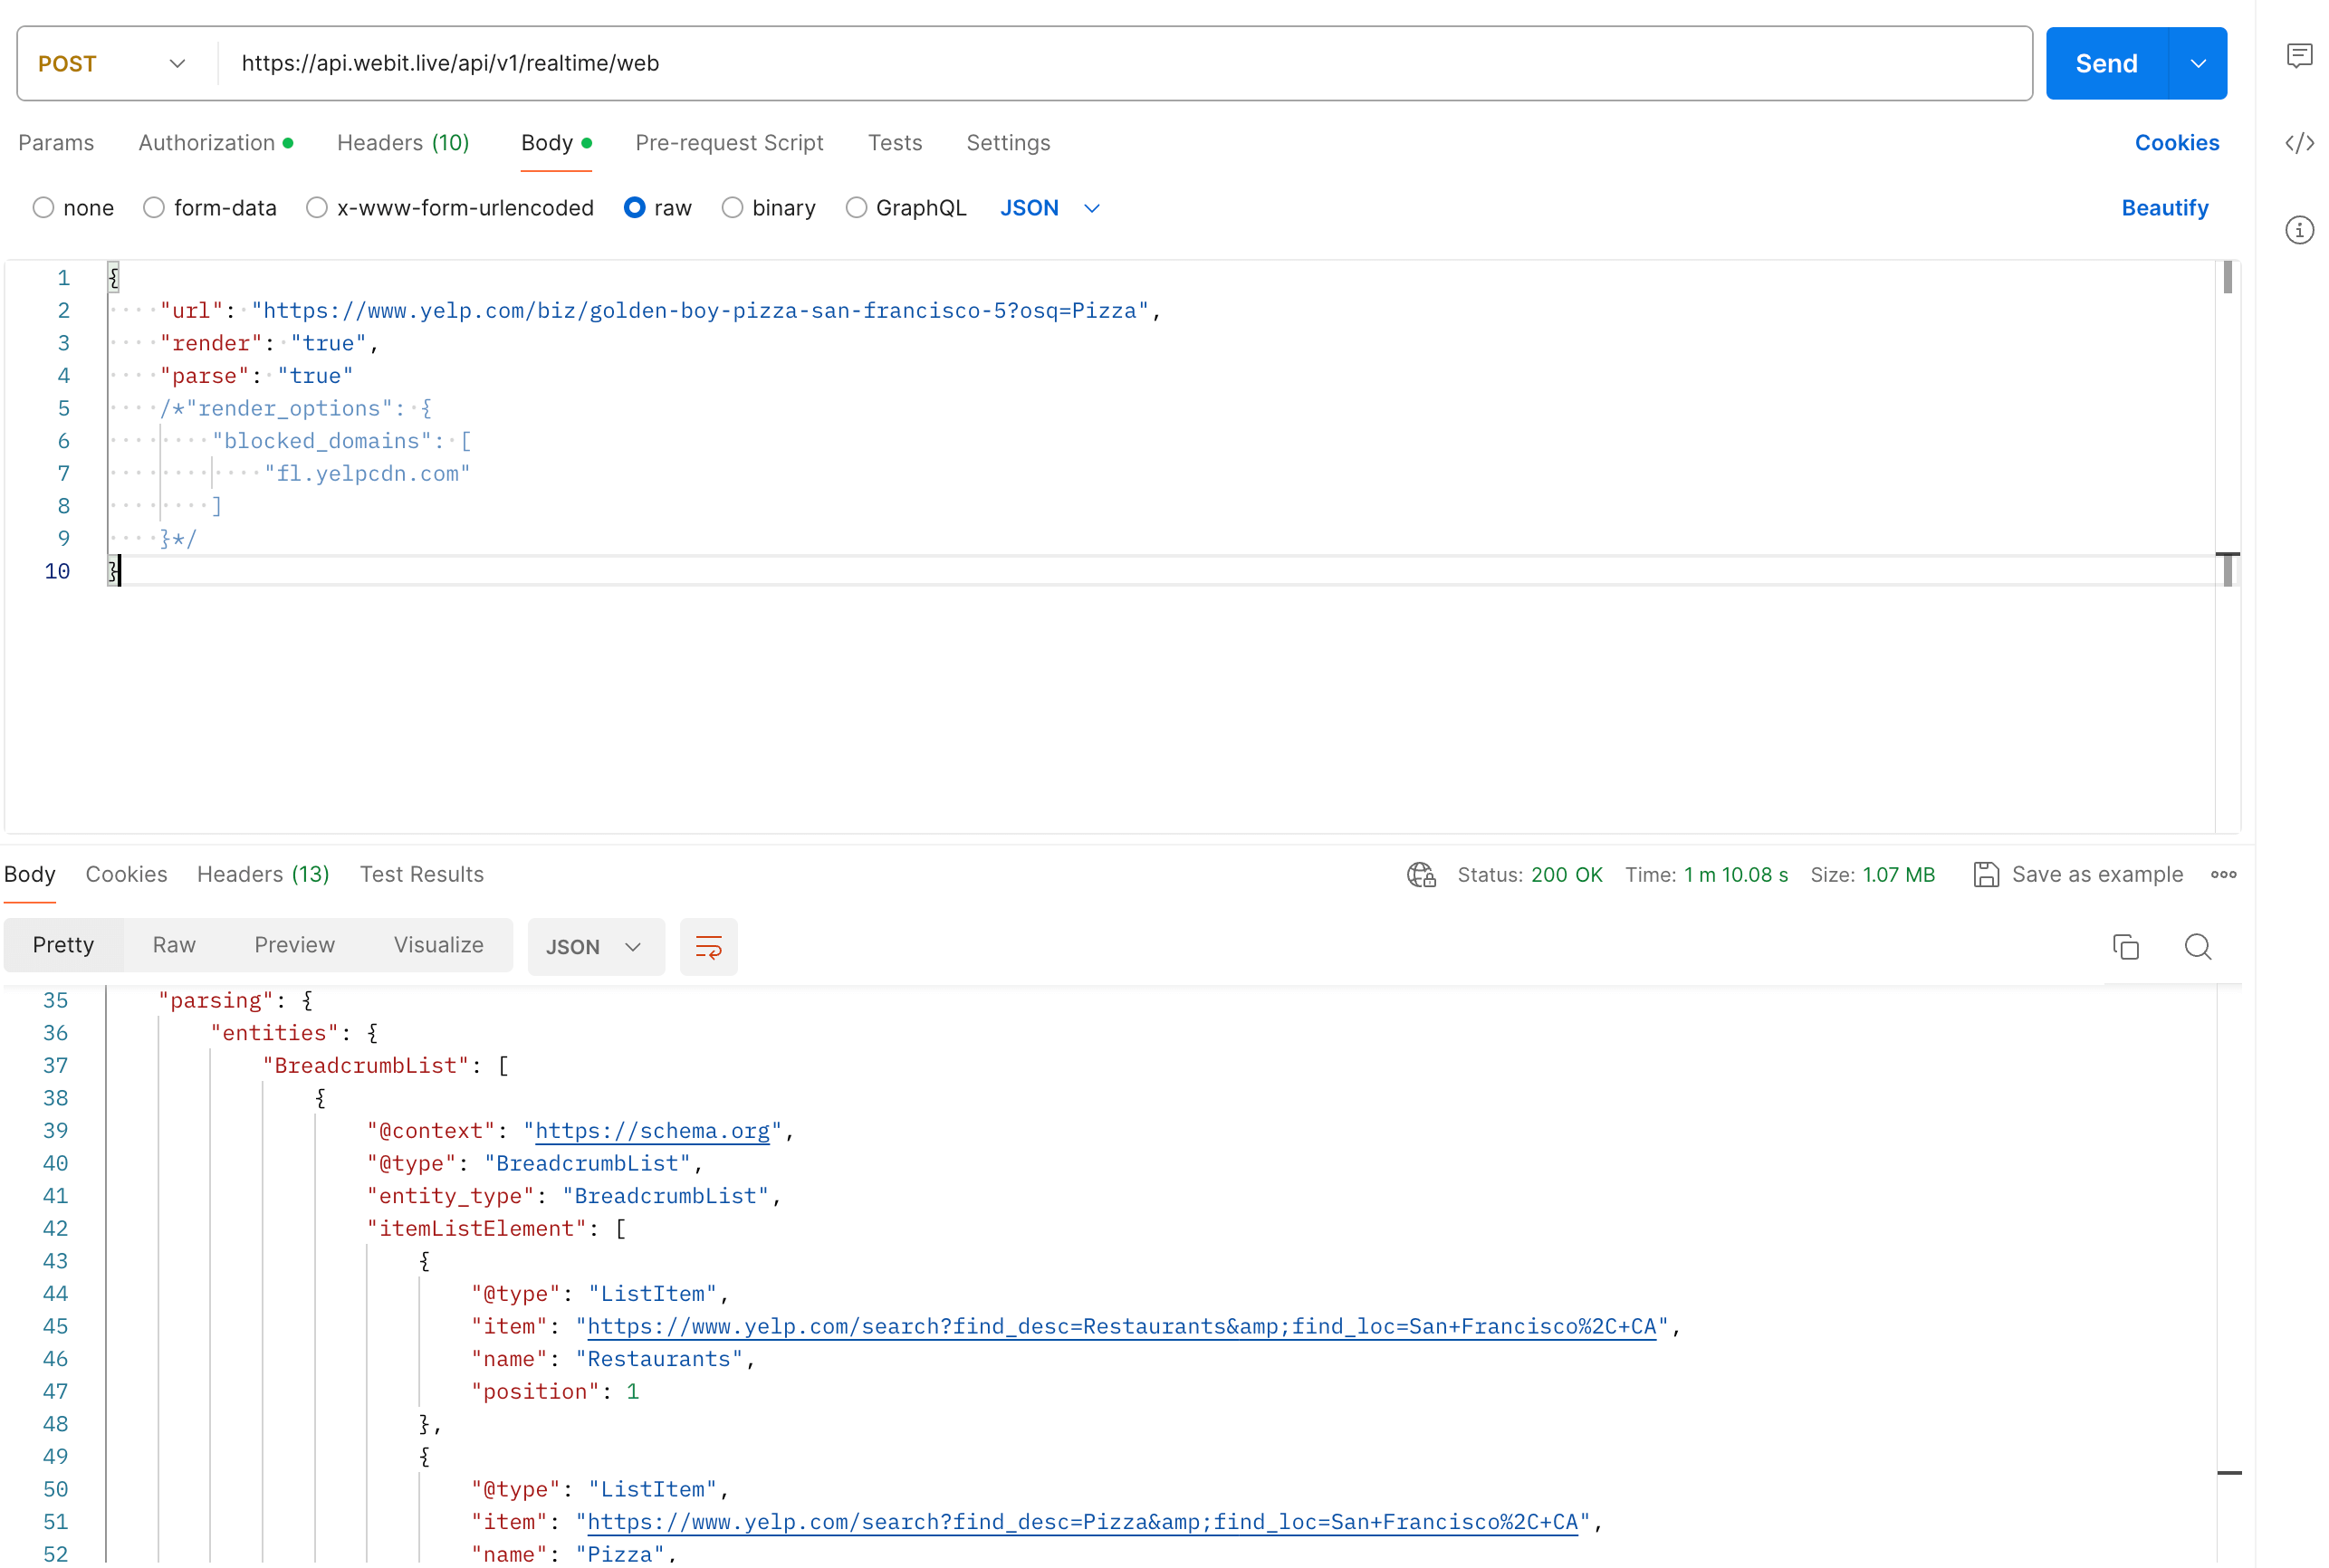Image resolution: width=2329 pixels, height=1568 pixels.
Task: Click the Beautify link
Action: point(2164,208)
